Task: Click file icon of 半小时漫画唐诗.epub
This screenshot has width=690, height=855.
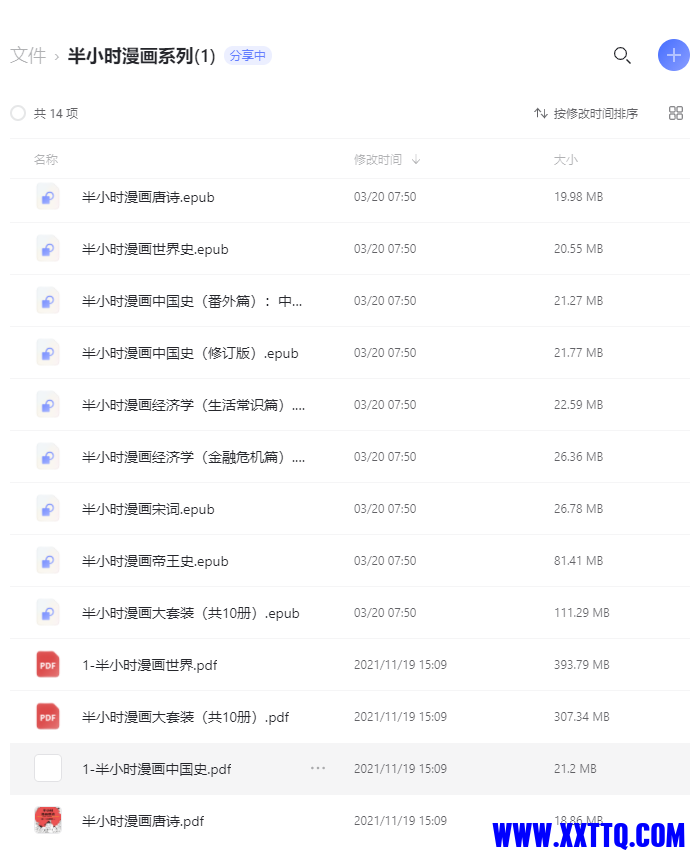Action: click(x=48, y=197)
